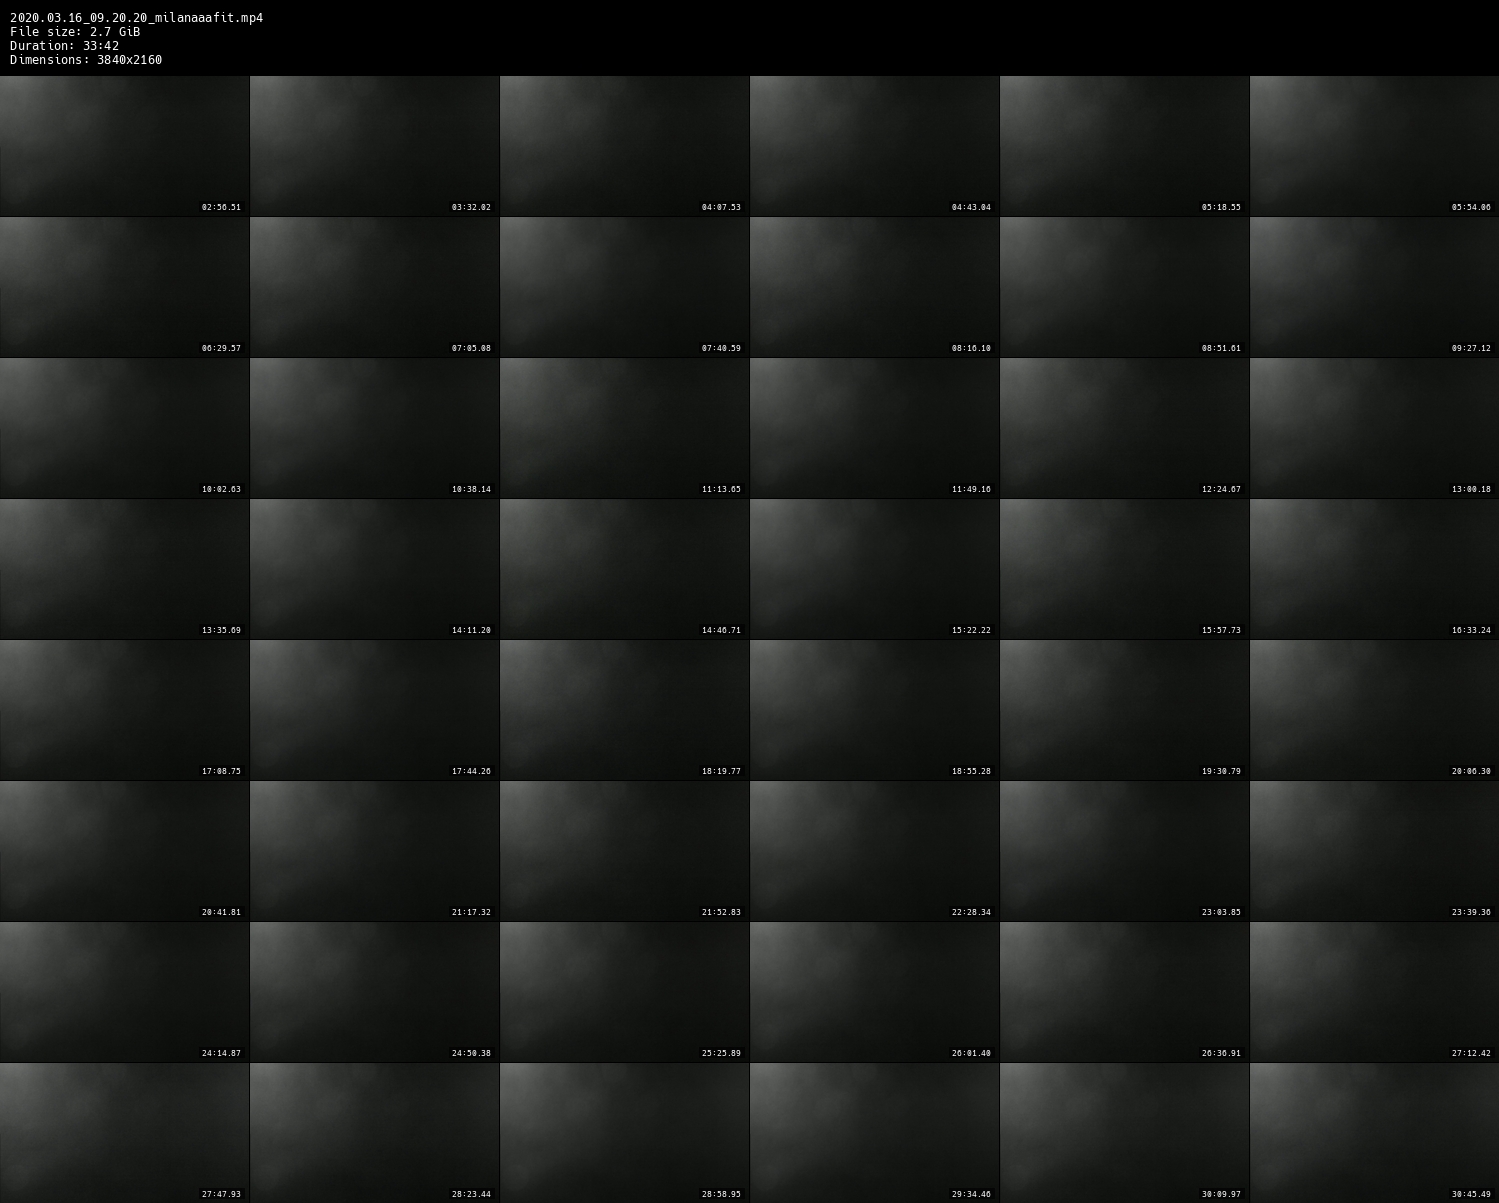Select the frame thumbnail at 08:51.61
Viewport: 1499px width, 1203px height.
pyautogui.click(x=1124, y=287)
